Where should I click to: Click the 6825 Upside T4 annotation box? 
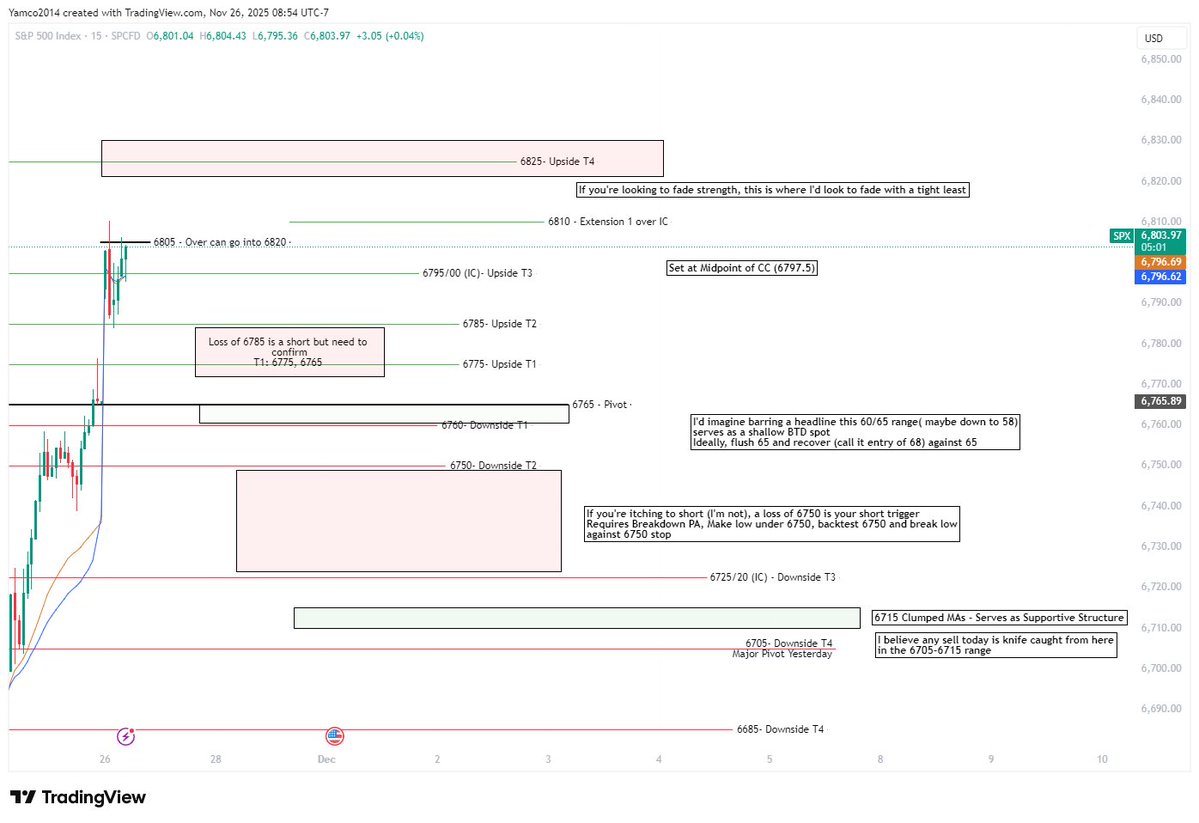[x=382, y=158]
